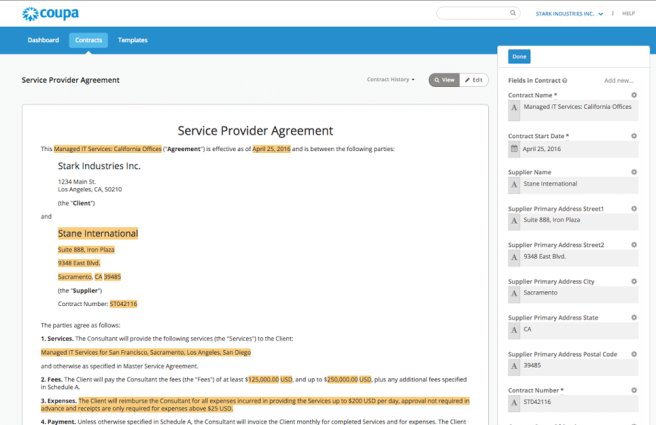Open Contract History dropdown
Viewport: 656px width, 425px height.
[391, 79]
